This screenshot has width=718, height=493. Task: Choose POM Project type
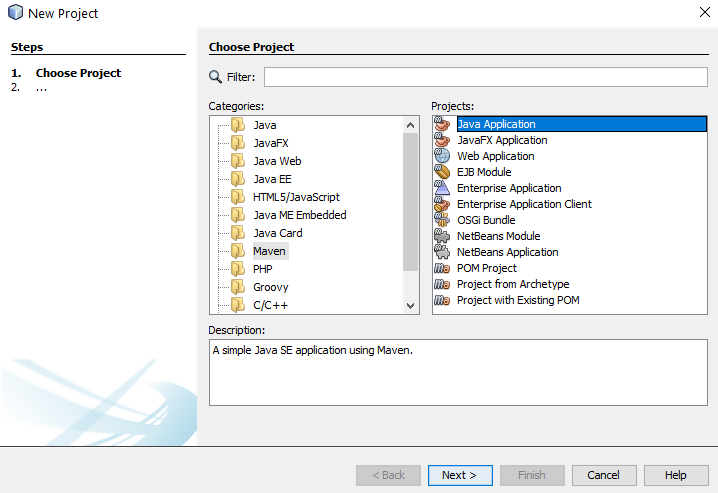(x=487, y=268)
